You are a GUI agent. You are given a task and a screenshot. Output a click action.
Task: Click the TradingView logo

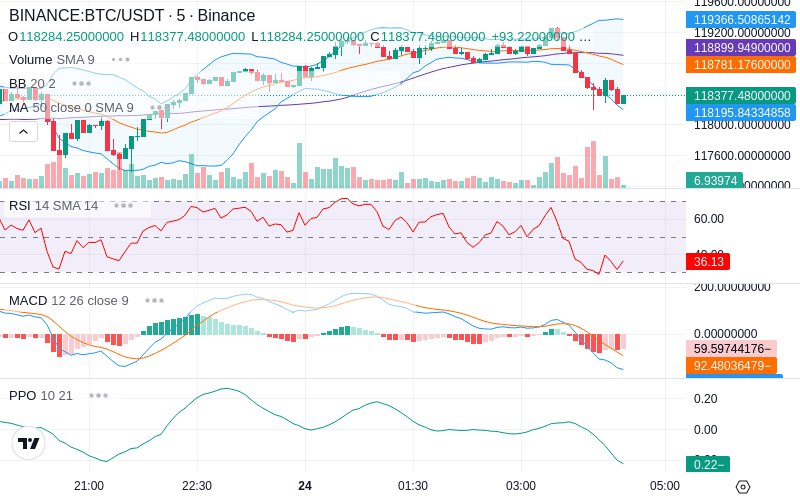(29, 443)
